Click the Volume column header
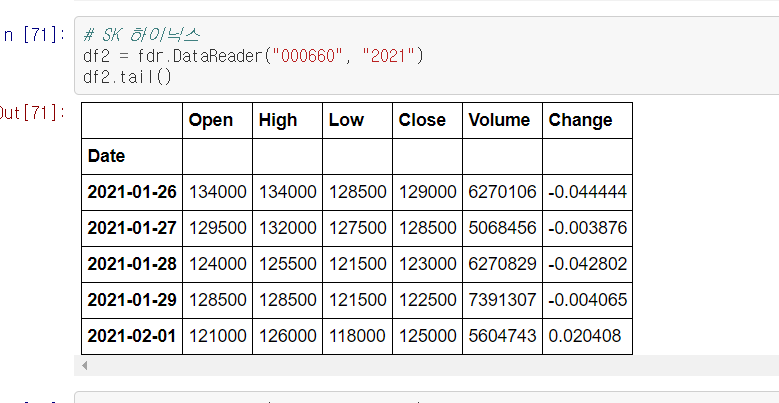 tap(499, 120)
